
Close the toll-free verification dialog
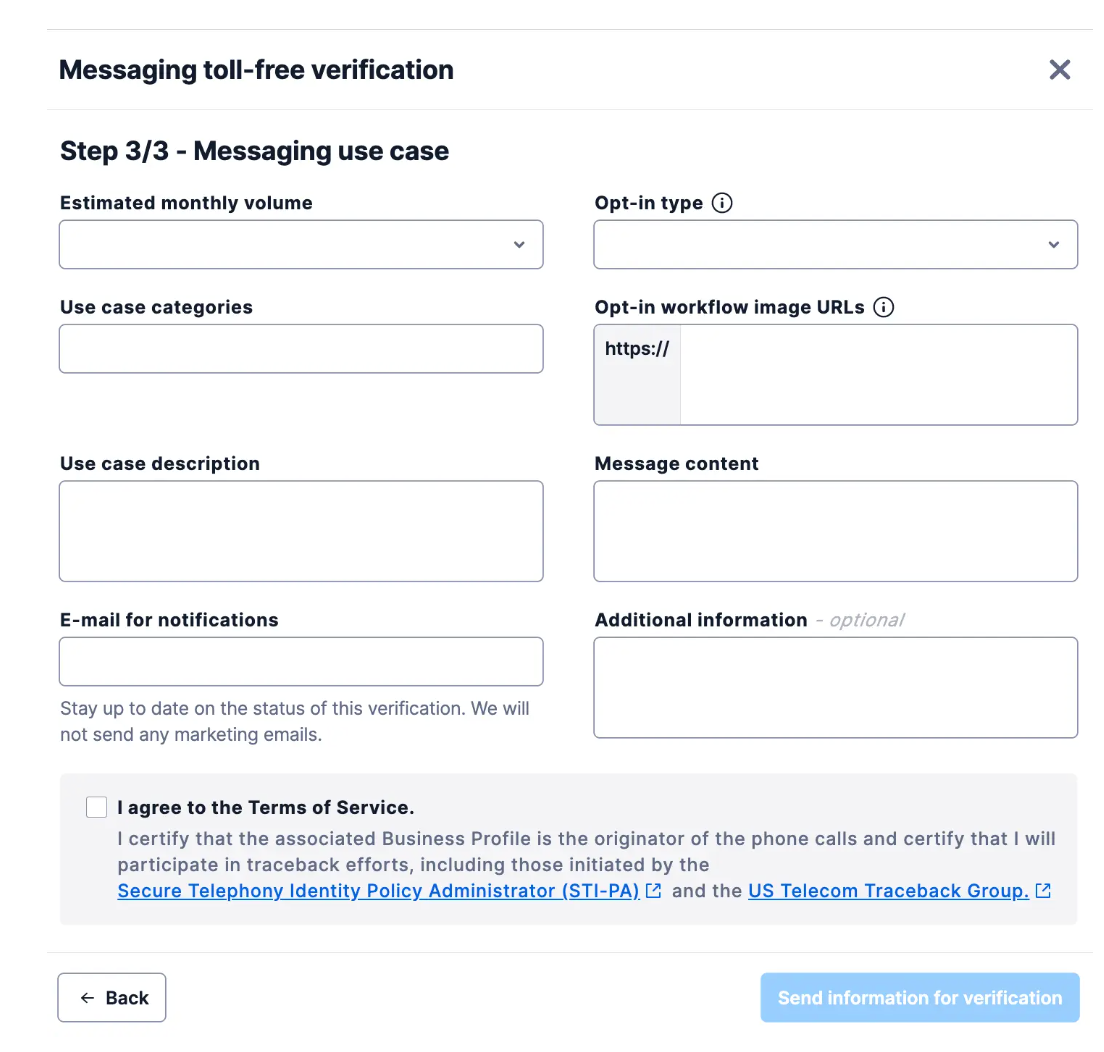tap(1060, 70)
